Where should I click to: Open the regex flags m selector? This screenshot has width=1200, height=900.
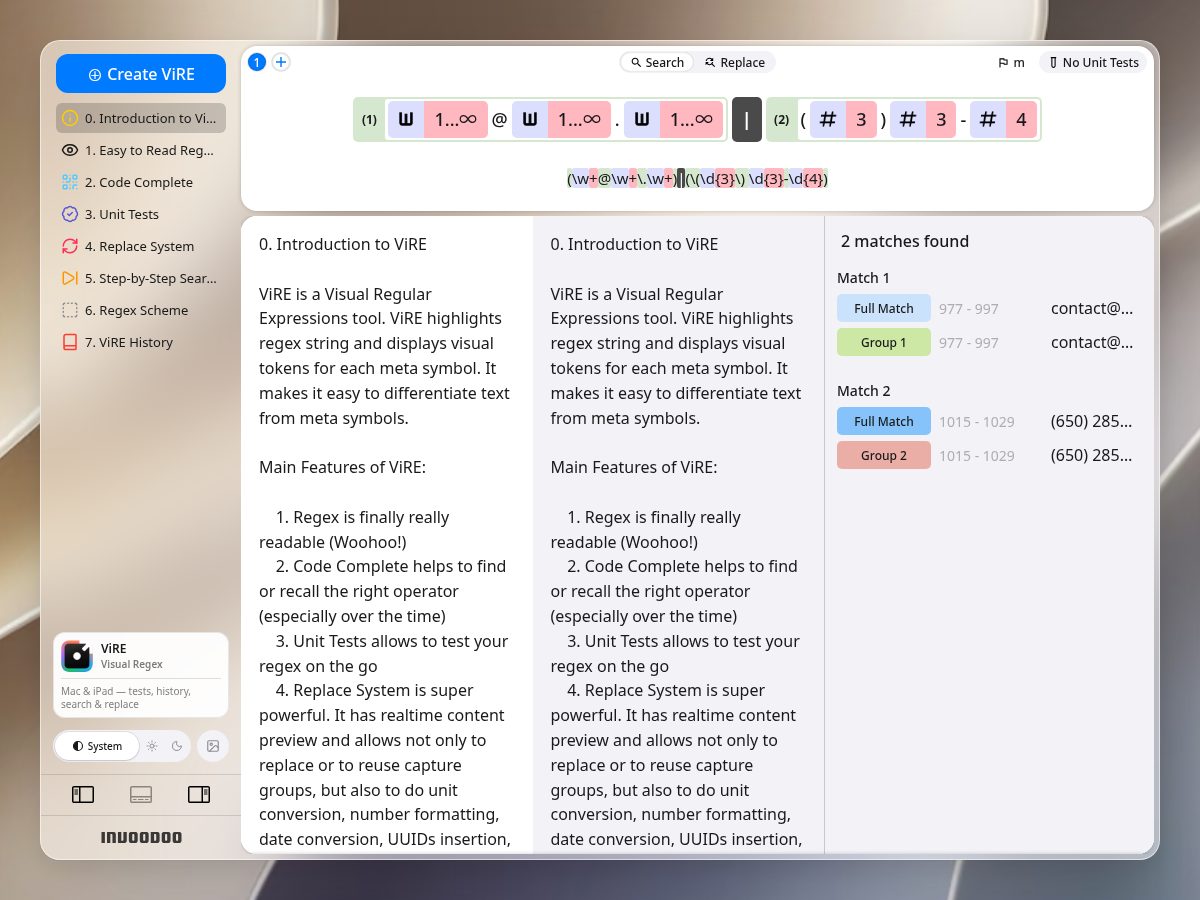click(x=1011, y=62)
